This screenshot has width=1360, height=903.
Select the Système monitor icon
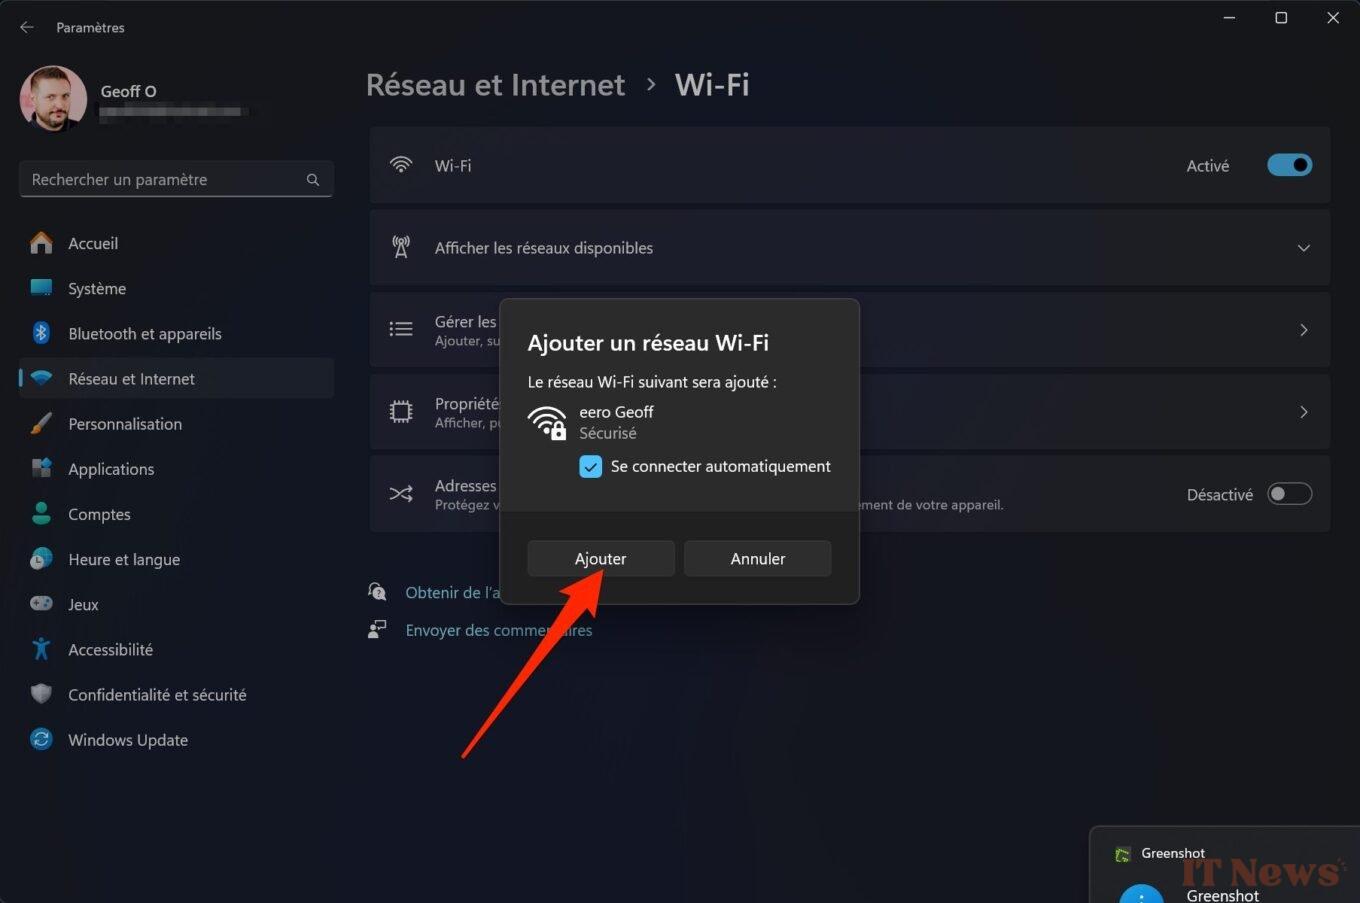(x=41, y=288)
